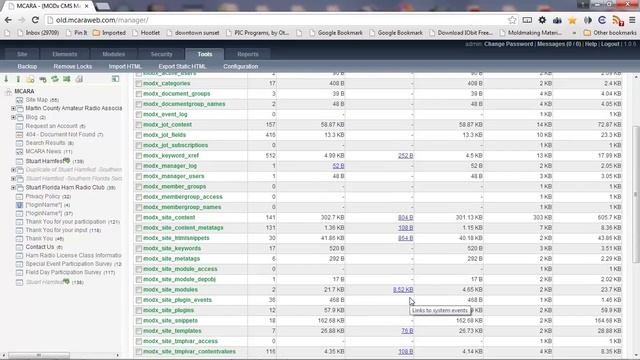Click the modx_keyword_xref 252 B overhead link
Viewport: 640px width, 360px height.
pyautogui.click(x=405, y=156)
